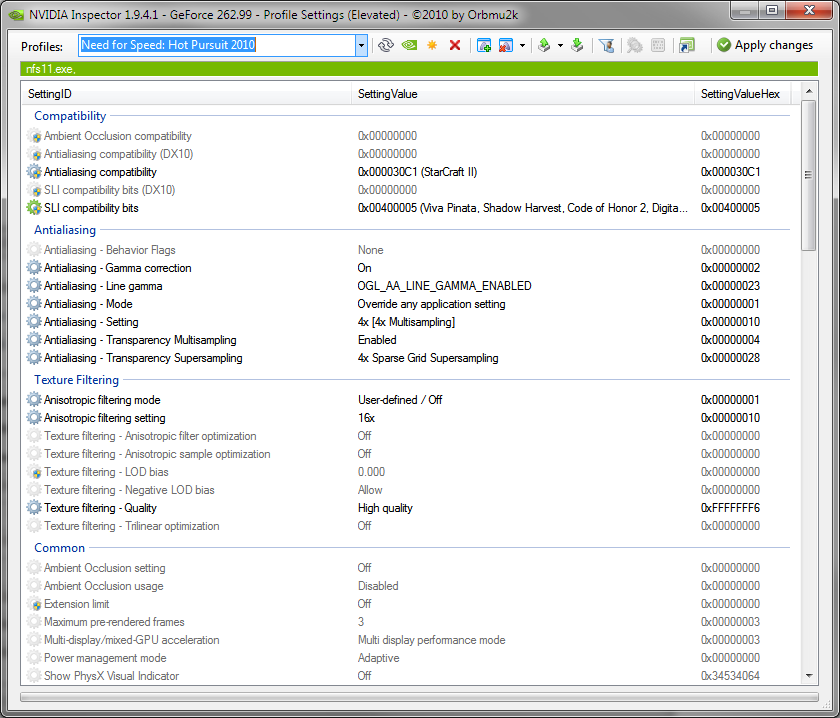
Task: Delete the profile using the red X
Action: [x=455, y=45]
